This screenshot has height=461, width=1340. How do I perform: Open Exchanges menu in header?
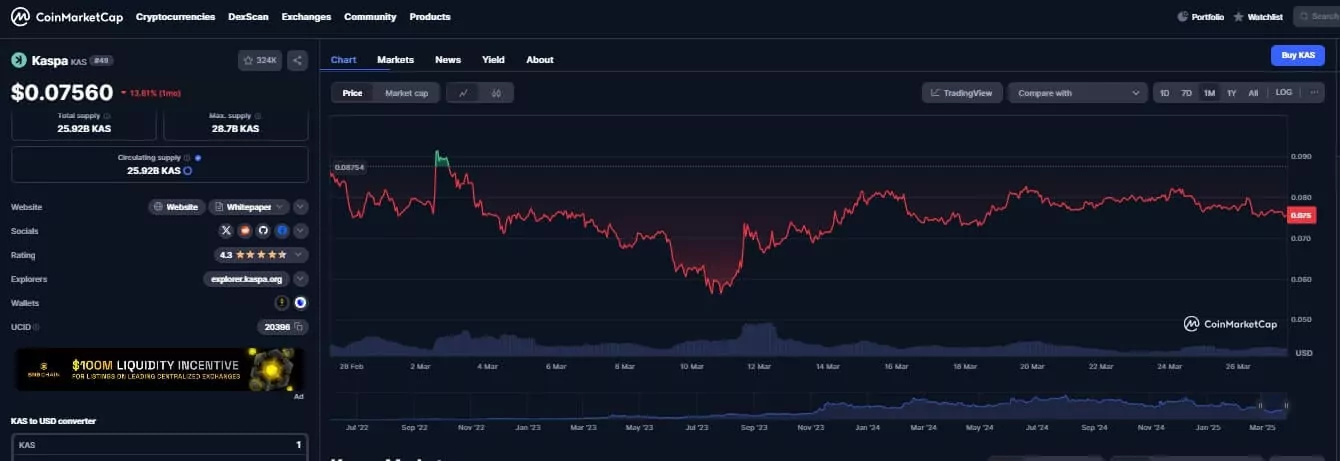(x=306, y=17)
